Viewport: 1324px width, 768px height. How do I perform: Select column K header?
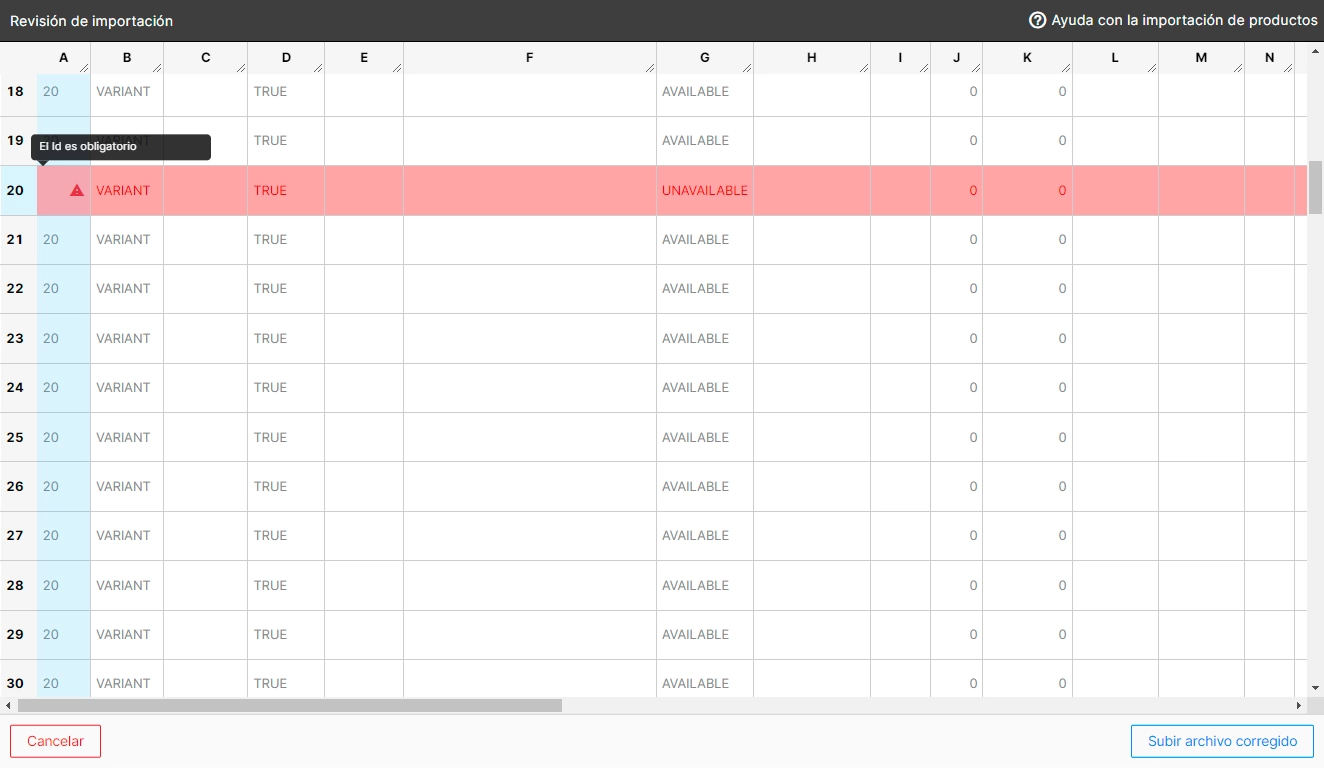pyautogui.click(x=1027, y=58)
